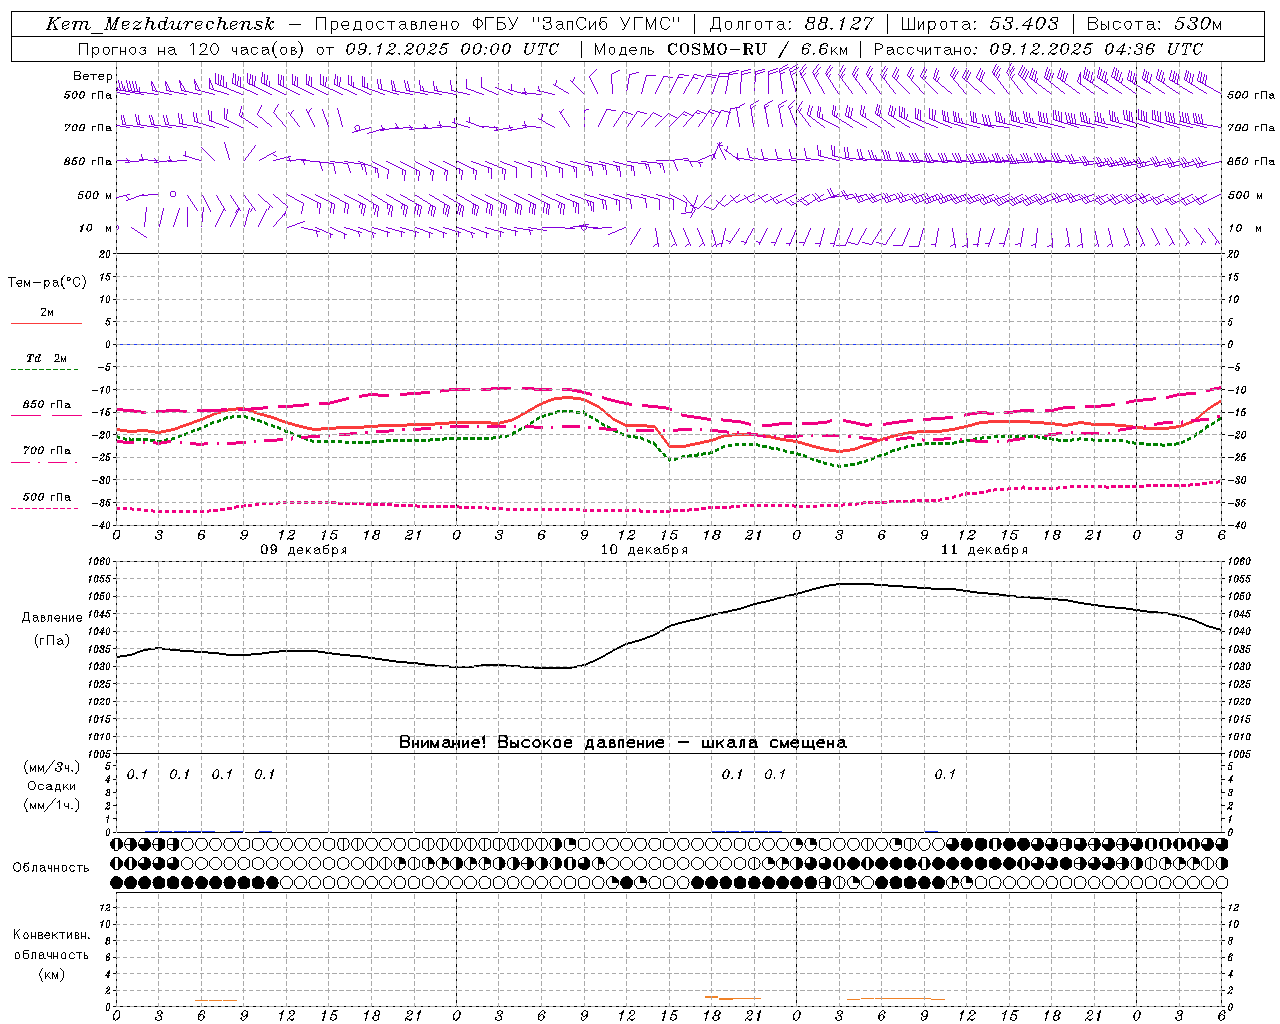The height and width of the screenshot is (1024, 1280).
Task: Click the Облачность cloud cover label
Action: point(51,868)
